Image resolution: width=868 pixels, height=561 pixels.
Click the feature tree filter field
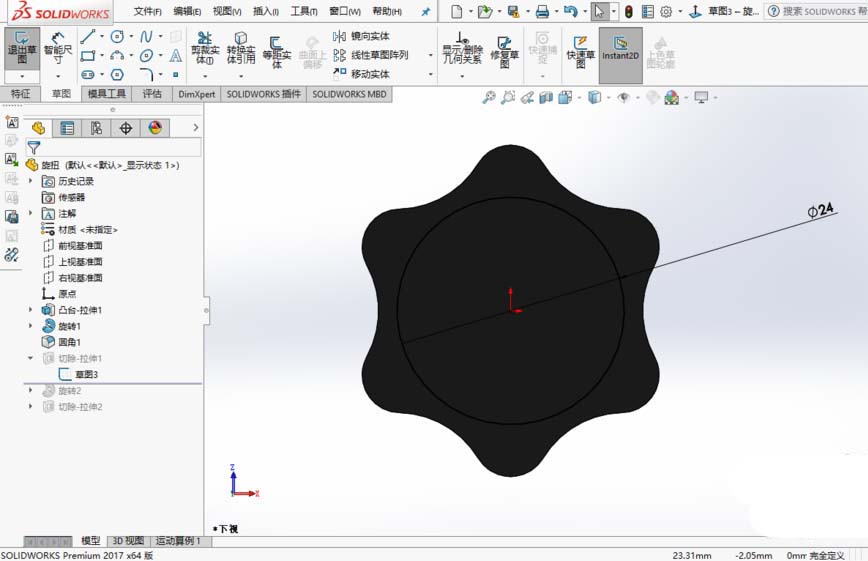pos(113,147)
